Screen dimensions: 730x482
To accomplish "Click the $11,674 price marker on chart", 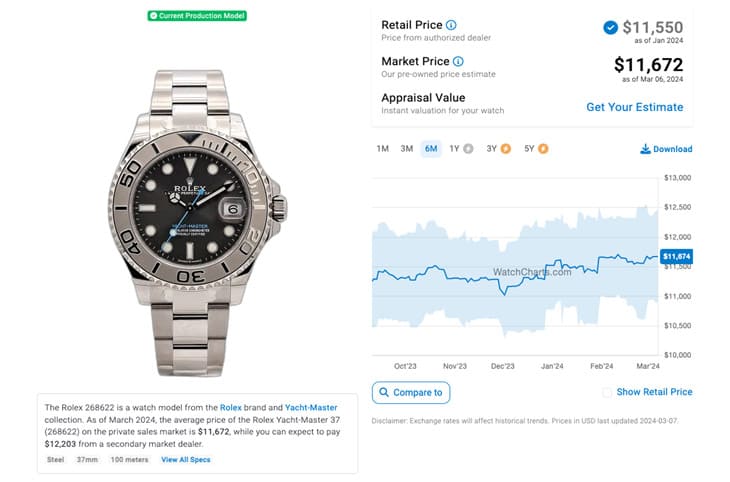I will point(676,257).
